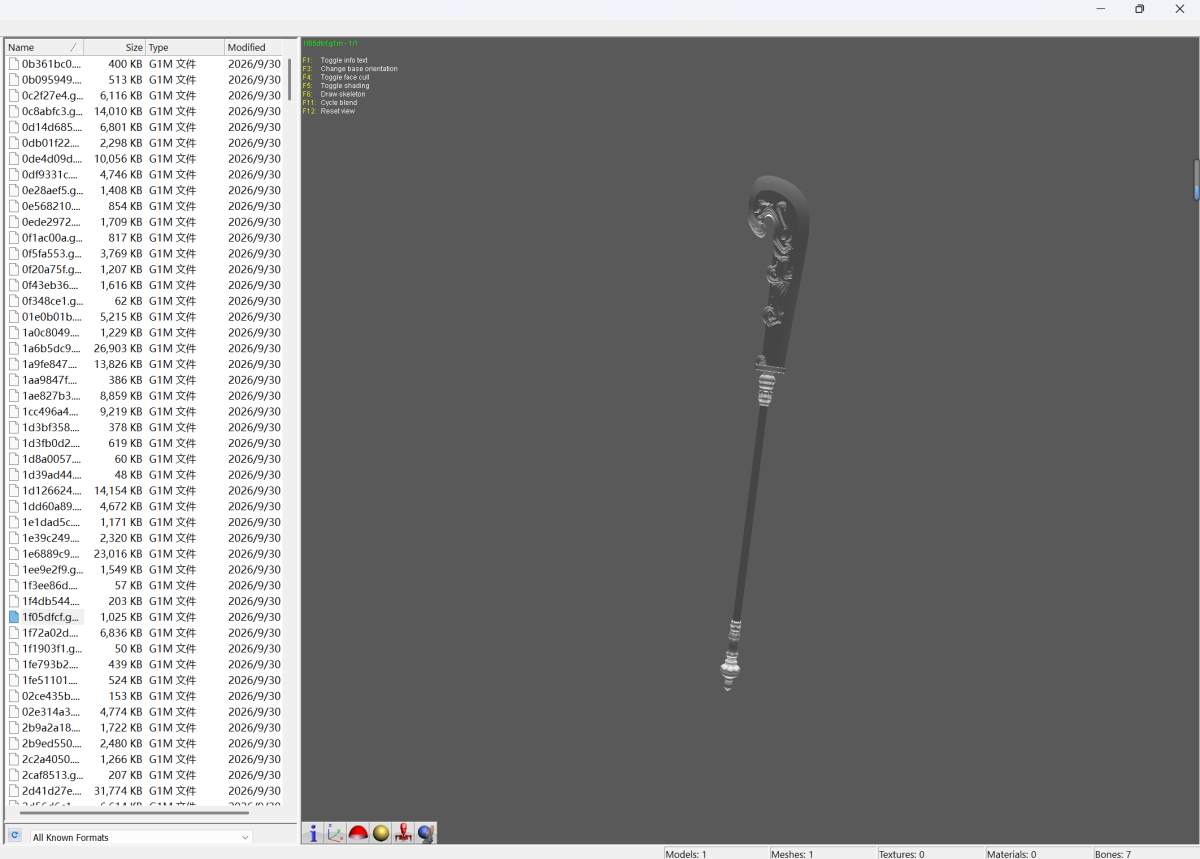
Task: Click the red skeleton figure icon
Action: point(403,833)
